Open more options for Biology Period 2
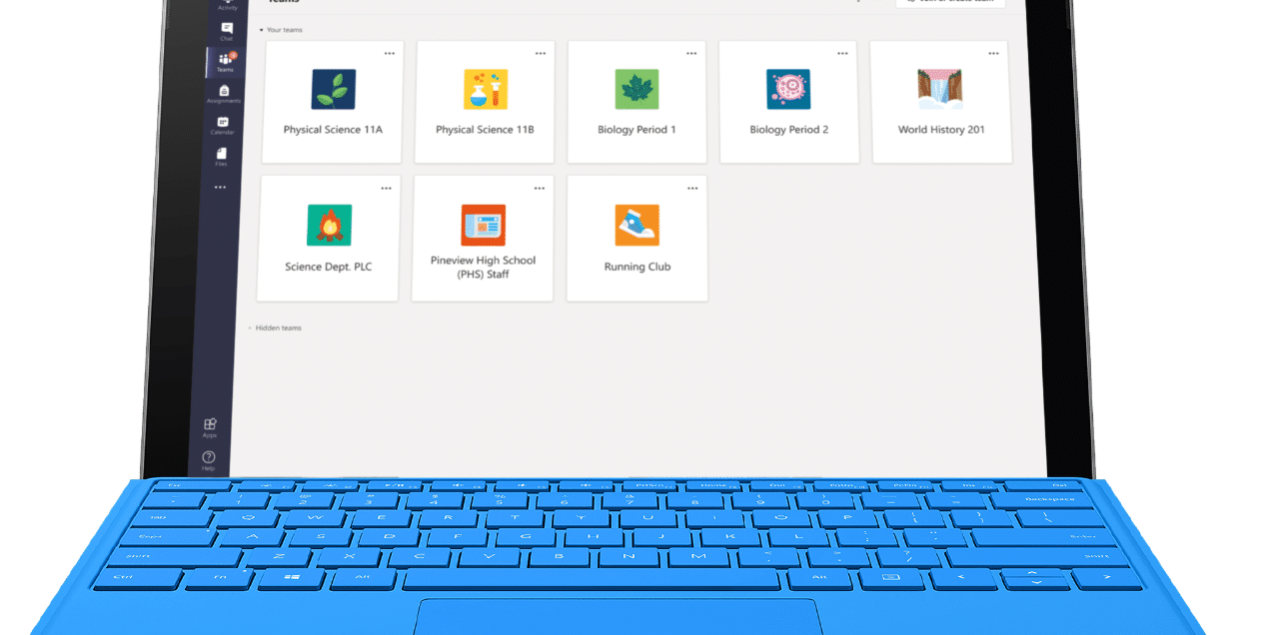 (843, 53)
